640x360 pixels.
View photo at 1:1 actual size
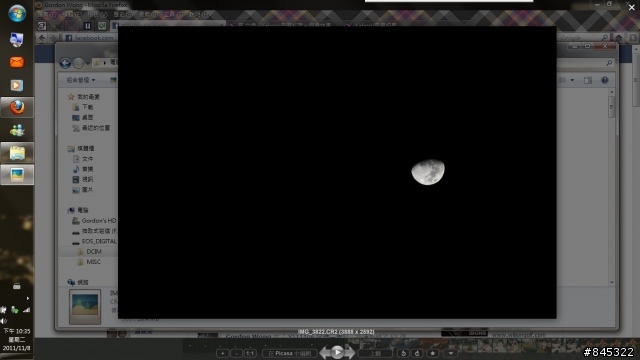(x=250, y=353)
